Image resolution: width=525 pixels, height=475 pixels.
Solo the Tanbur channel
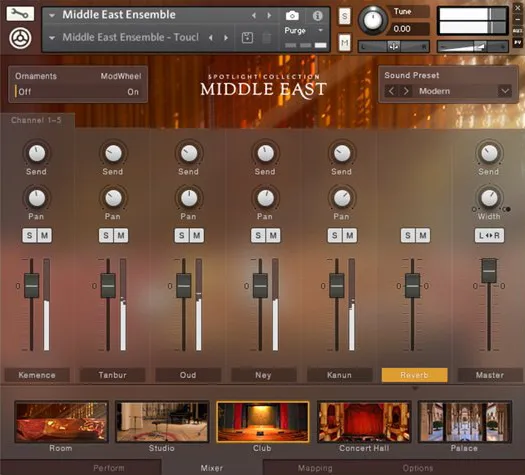click(x=106, y=235)
